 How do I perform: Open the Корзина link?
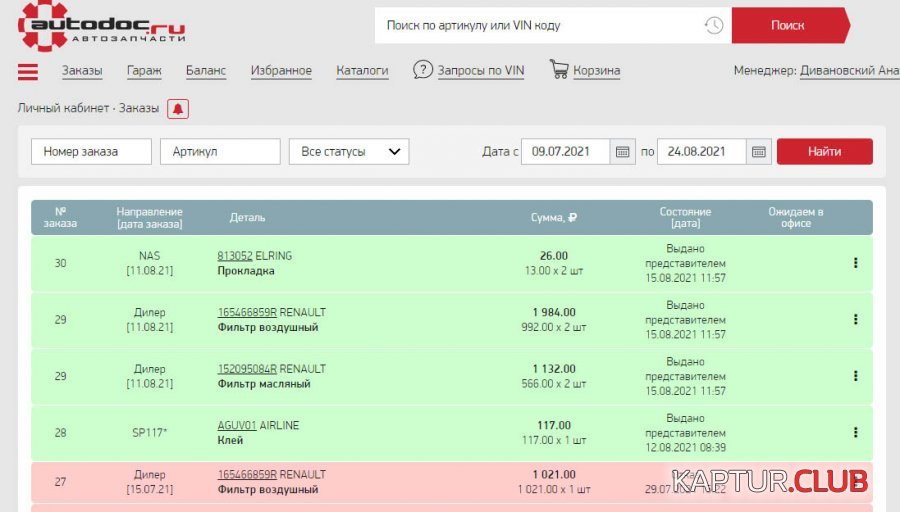tap(596, 71)
